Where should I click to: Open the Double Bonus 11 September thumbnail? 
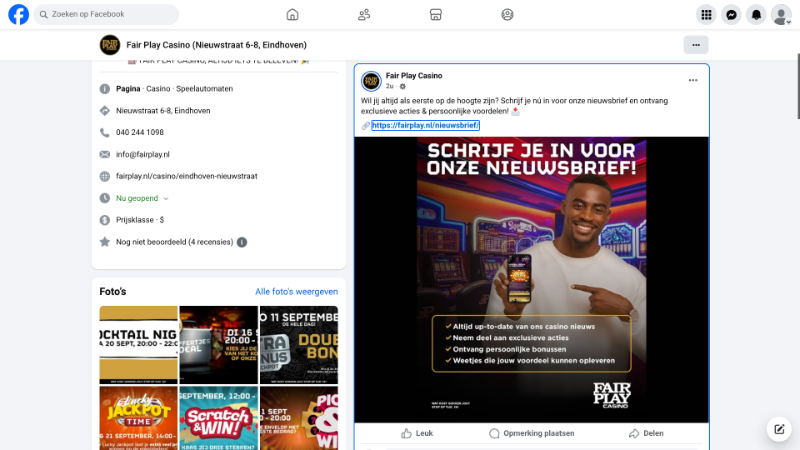pyautogui.click(x=298, y=345)
